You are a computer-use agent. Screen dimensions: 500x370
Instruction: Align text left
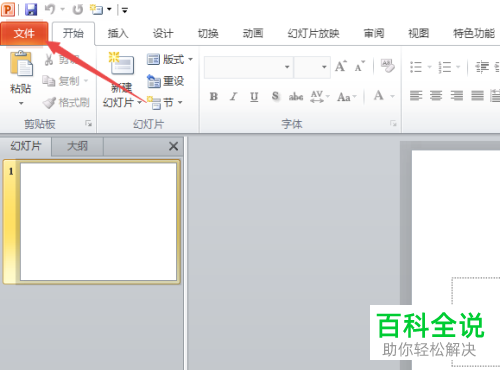416,96
